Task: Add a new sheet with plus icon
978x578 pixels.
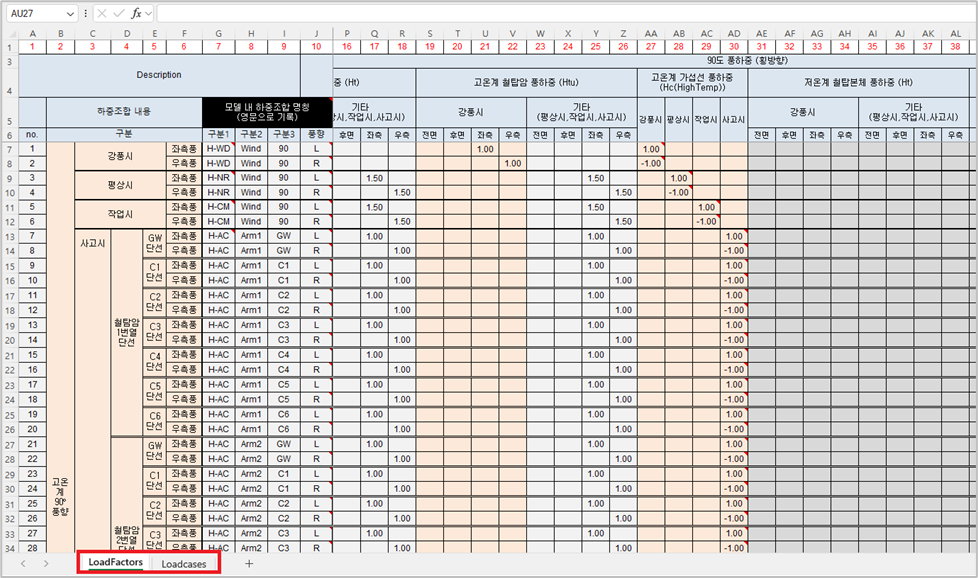Action: coord(249,564)
